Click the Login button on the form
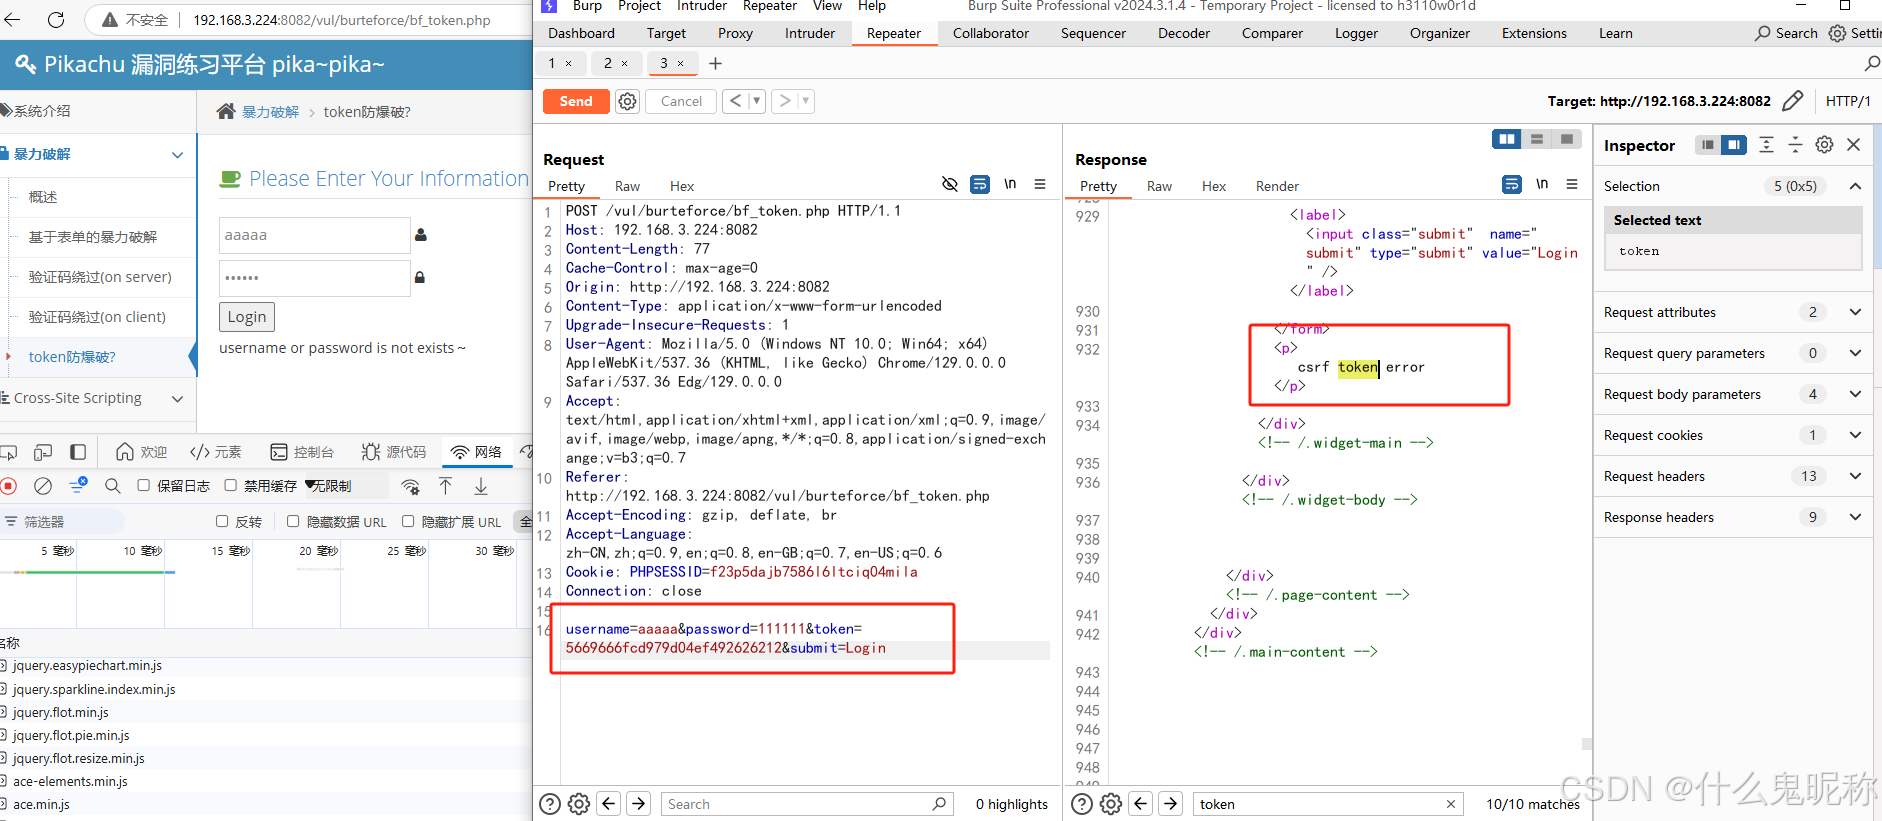The image size is (1882, 821). click(247, 317)
